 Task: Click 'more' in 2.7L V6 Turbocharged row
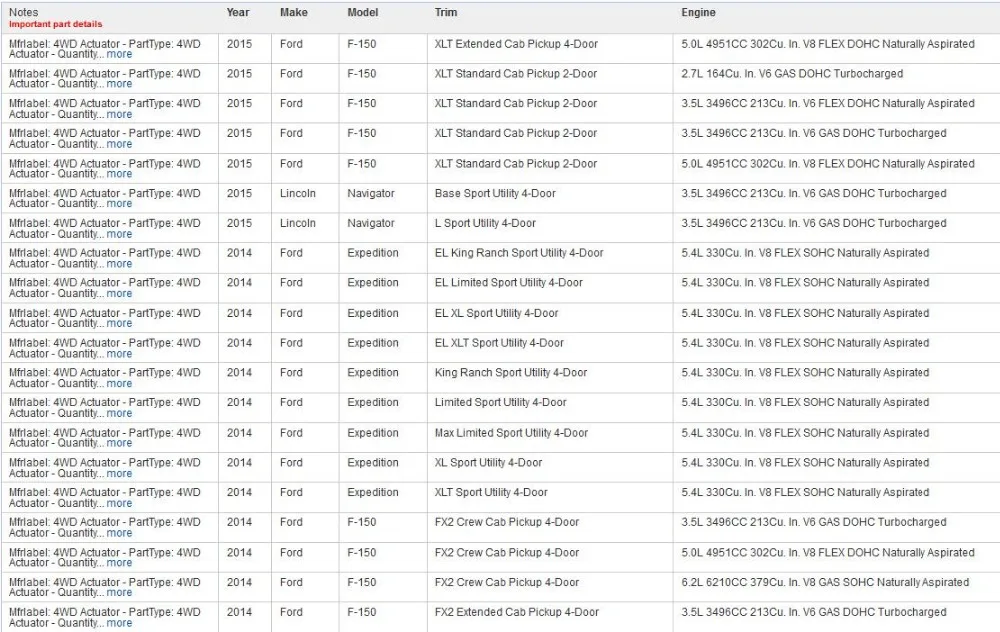(119, 84)
